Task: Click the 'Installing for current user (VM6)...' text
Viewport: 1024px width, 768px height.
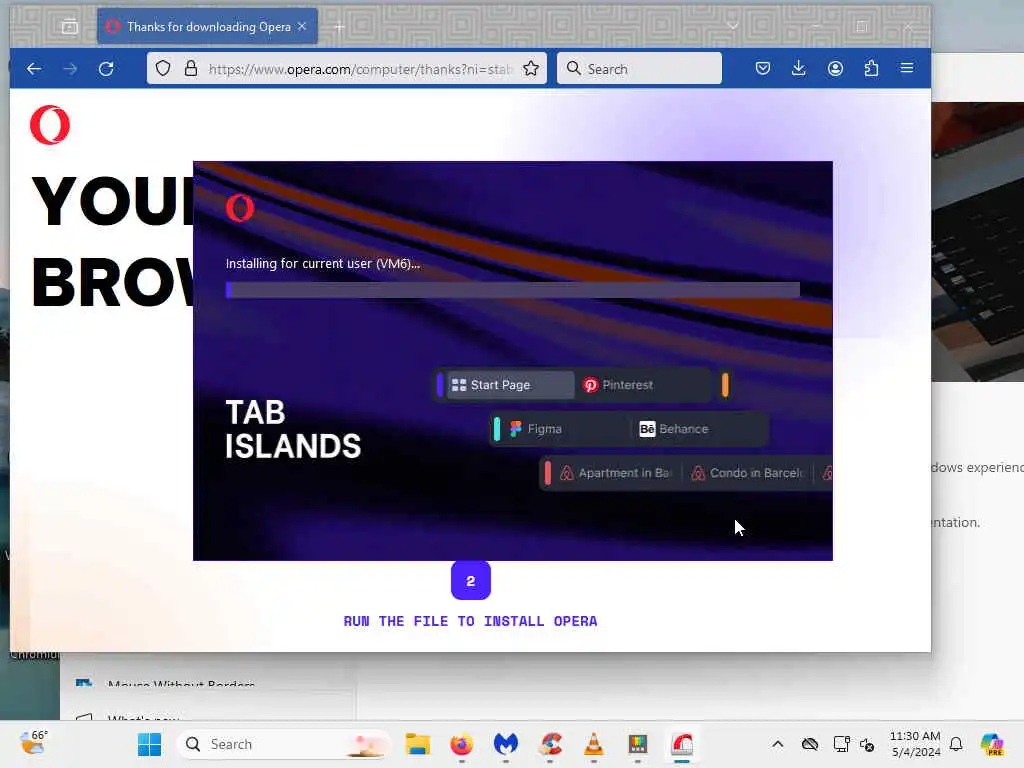Action: point(323,264)
